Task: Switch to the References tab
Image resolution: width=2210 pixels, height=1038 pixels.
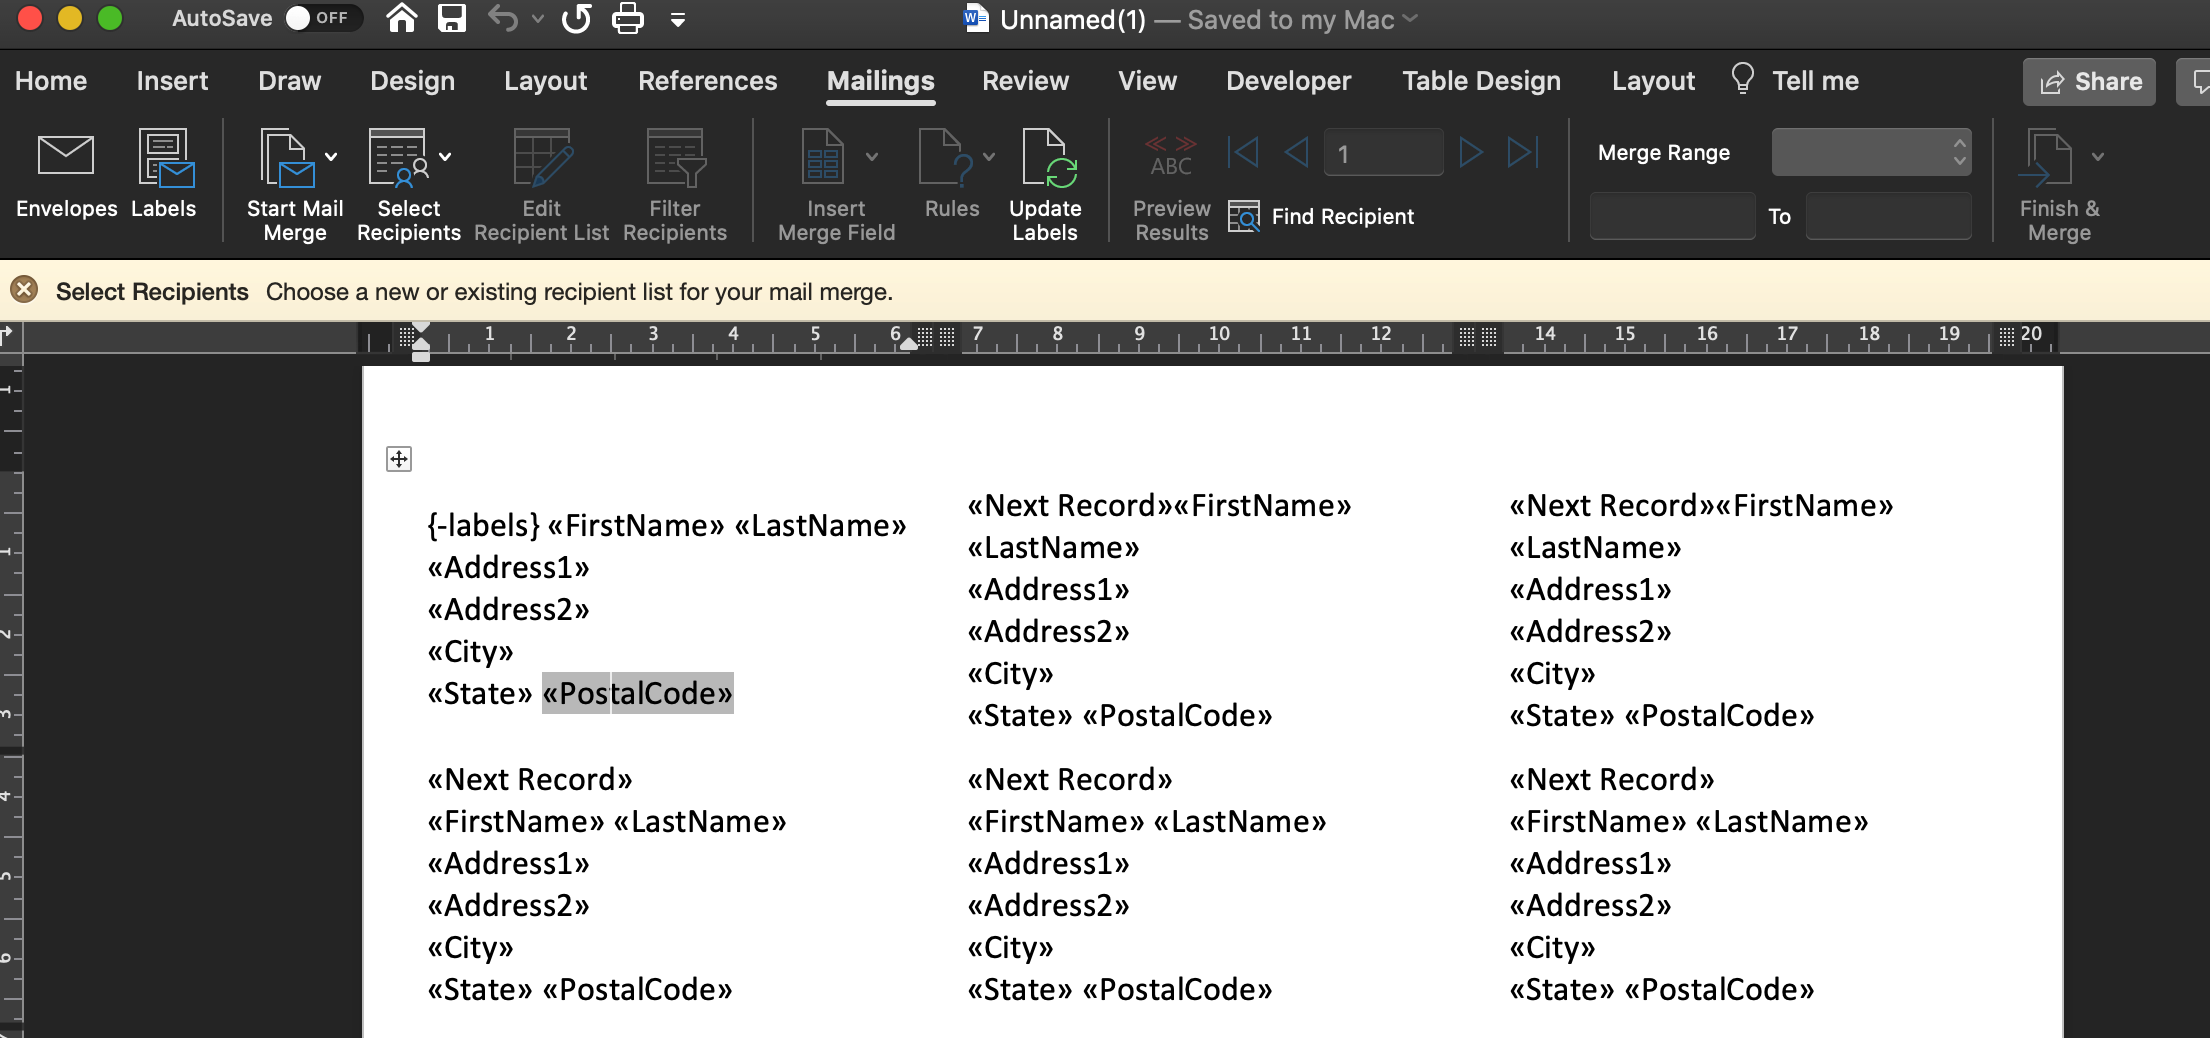Action: click(x=707, y=81)
